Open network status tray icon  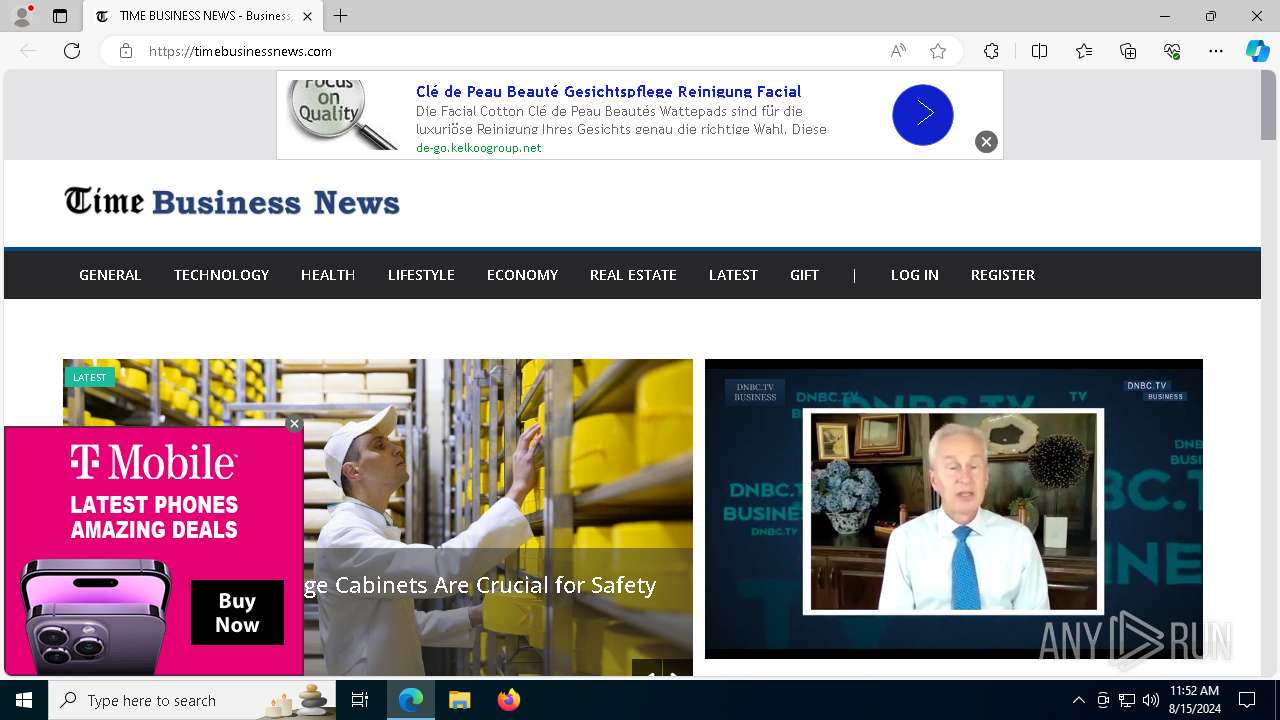pos(1127,700)
